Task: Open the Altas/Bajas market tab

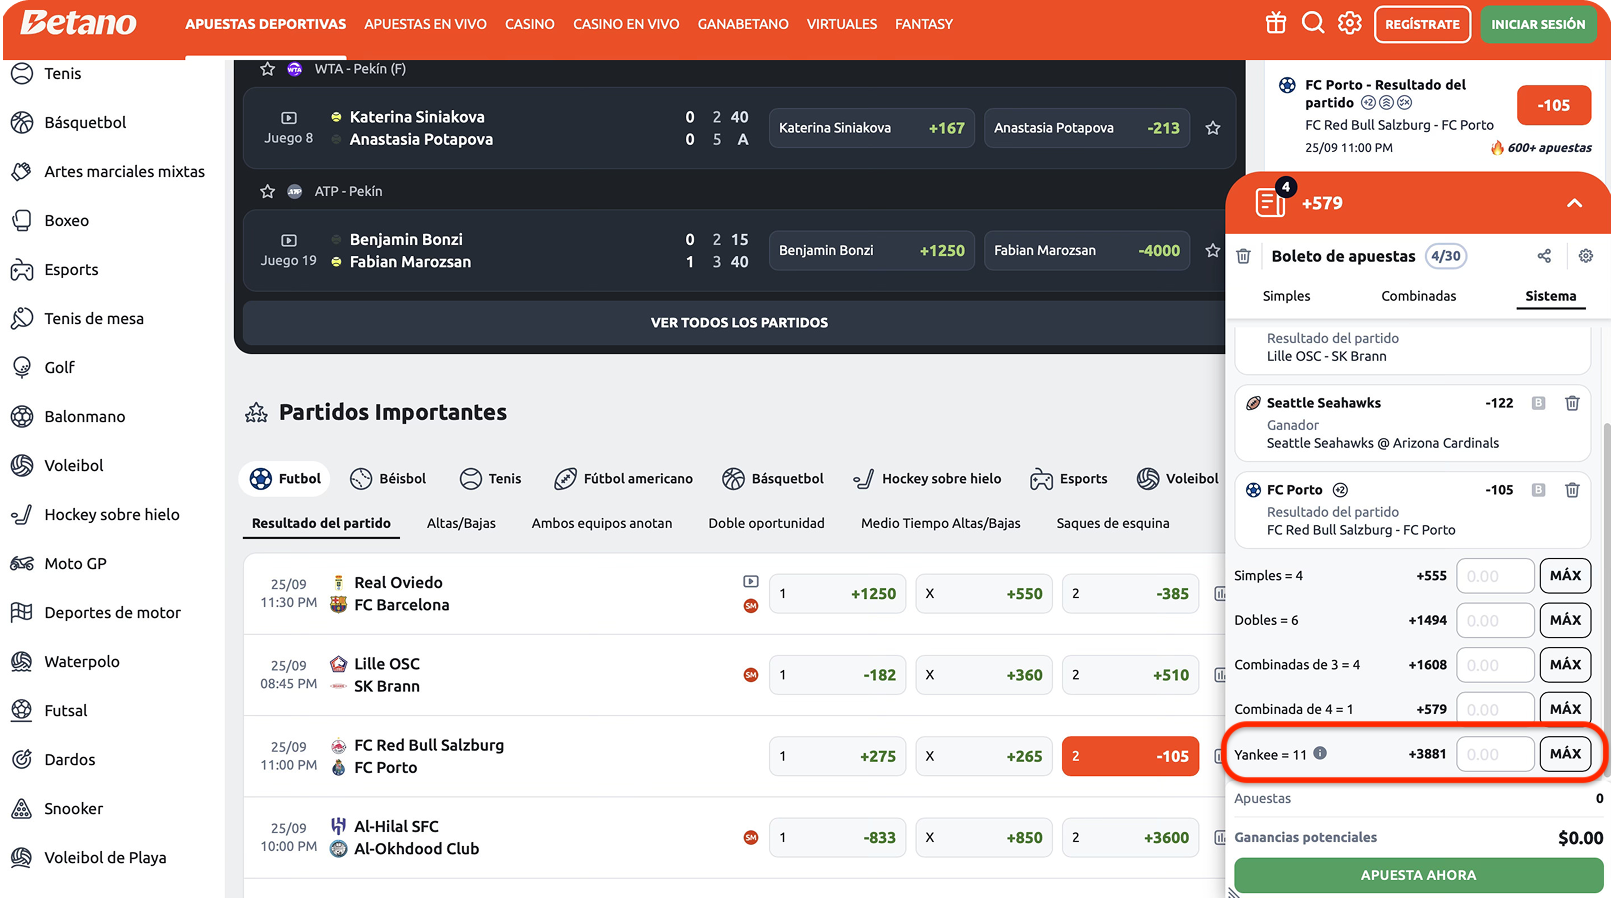Action: point(461,523)
